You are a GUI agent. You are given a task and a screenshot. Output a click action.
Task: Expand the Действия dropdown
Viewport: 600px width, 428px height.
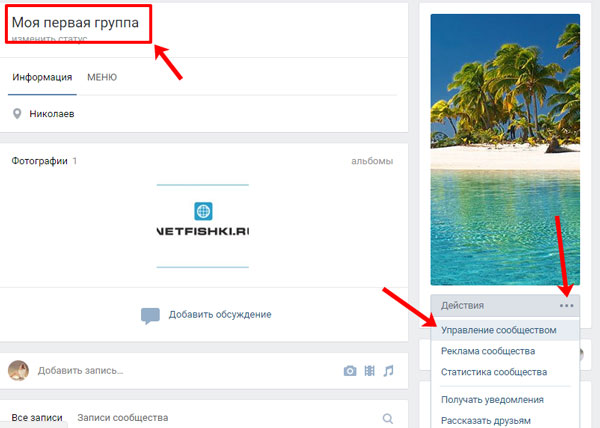462,305
